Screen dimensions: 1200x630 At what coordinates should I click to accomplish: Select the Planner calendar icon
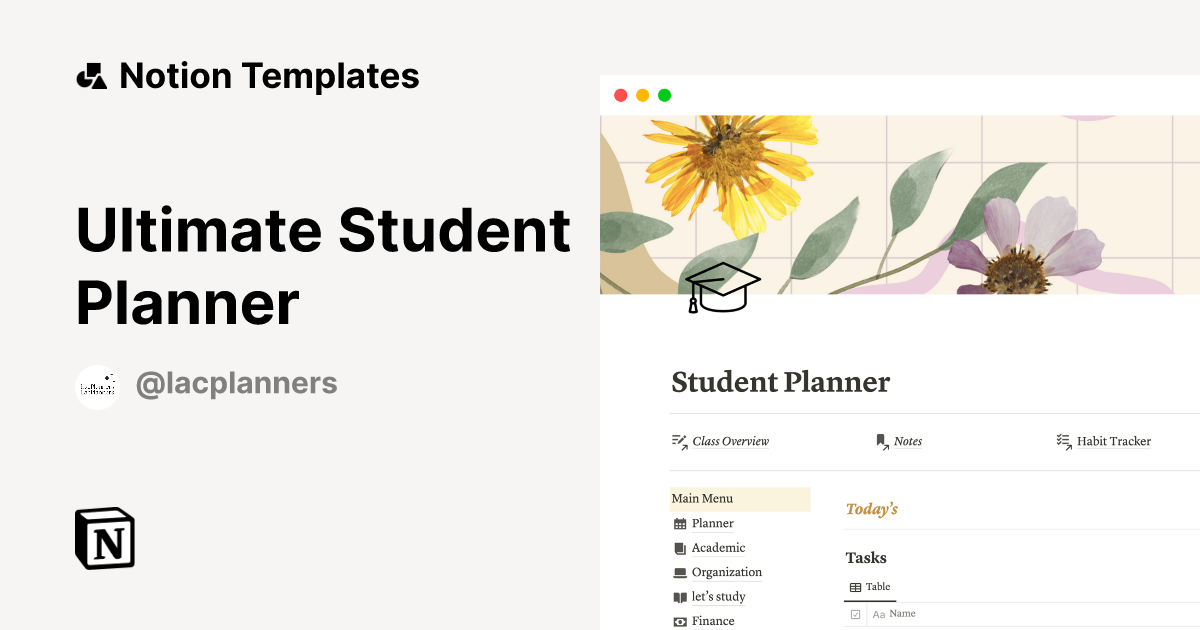tap(679, 523)
